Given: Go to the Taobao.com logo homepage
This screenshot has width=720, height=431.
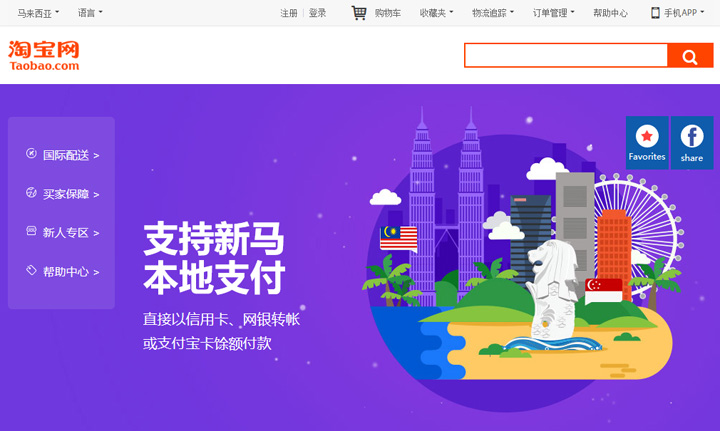Looking at the screenshot, I should [44, 56].
